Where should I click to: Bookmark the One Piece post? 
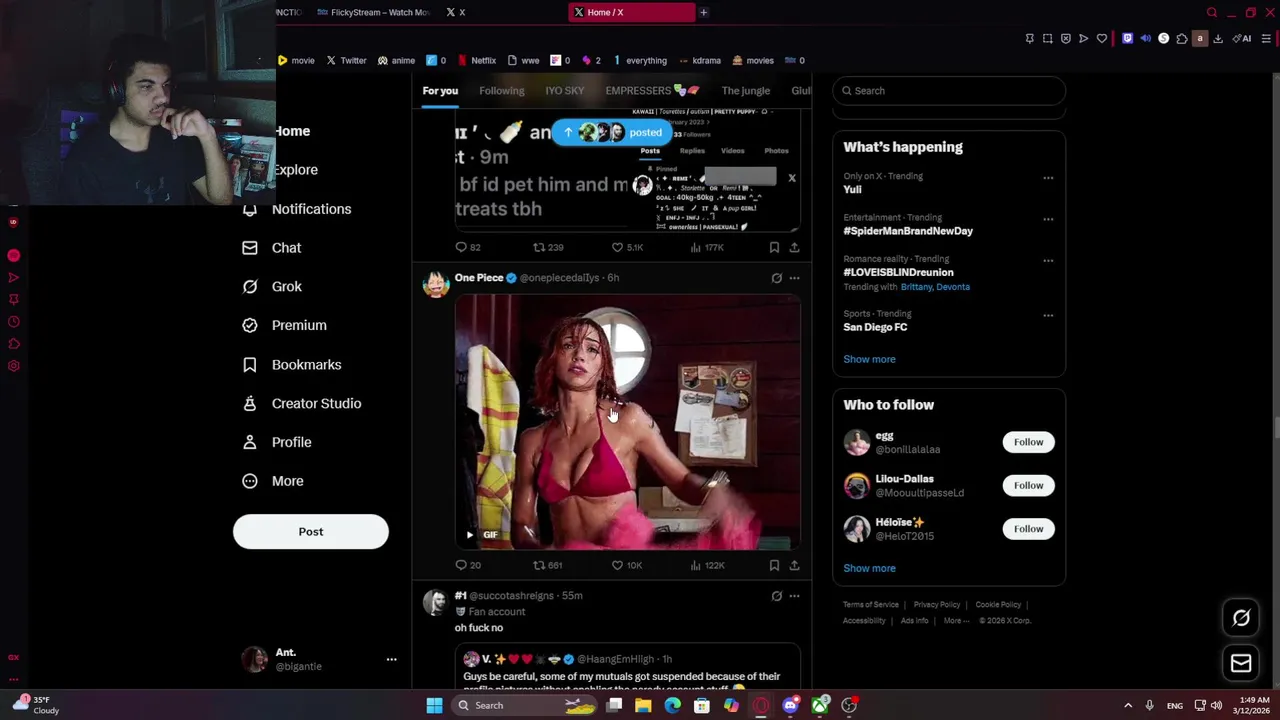(774, 566)
